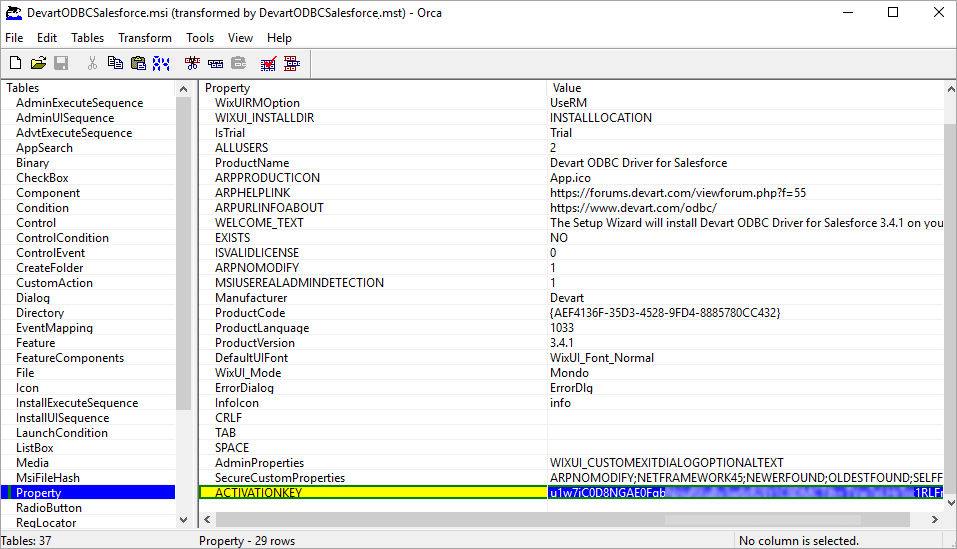The height and width of the screenshot is (549, 957).
Task: Select the SecureCustomProperties property
Action: point(280,478)
